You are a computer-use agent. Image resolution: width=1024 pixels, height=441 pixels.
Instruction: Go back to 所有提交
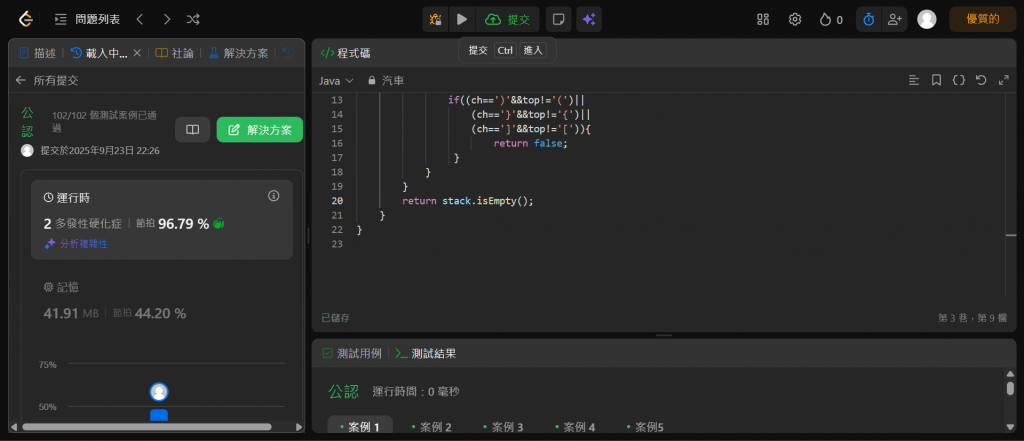(x=47, y=80)
